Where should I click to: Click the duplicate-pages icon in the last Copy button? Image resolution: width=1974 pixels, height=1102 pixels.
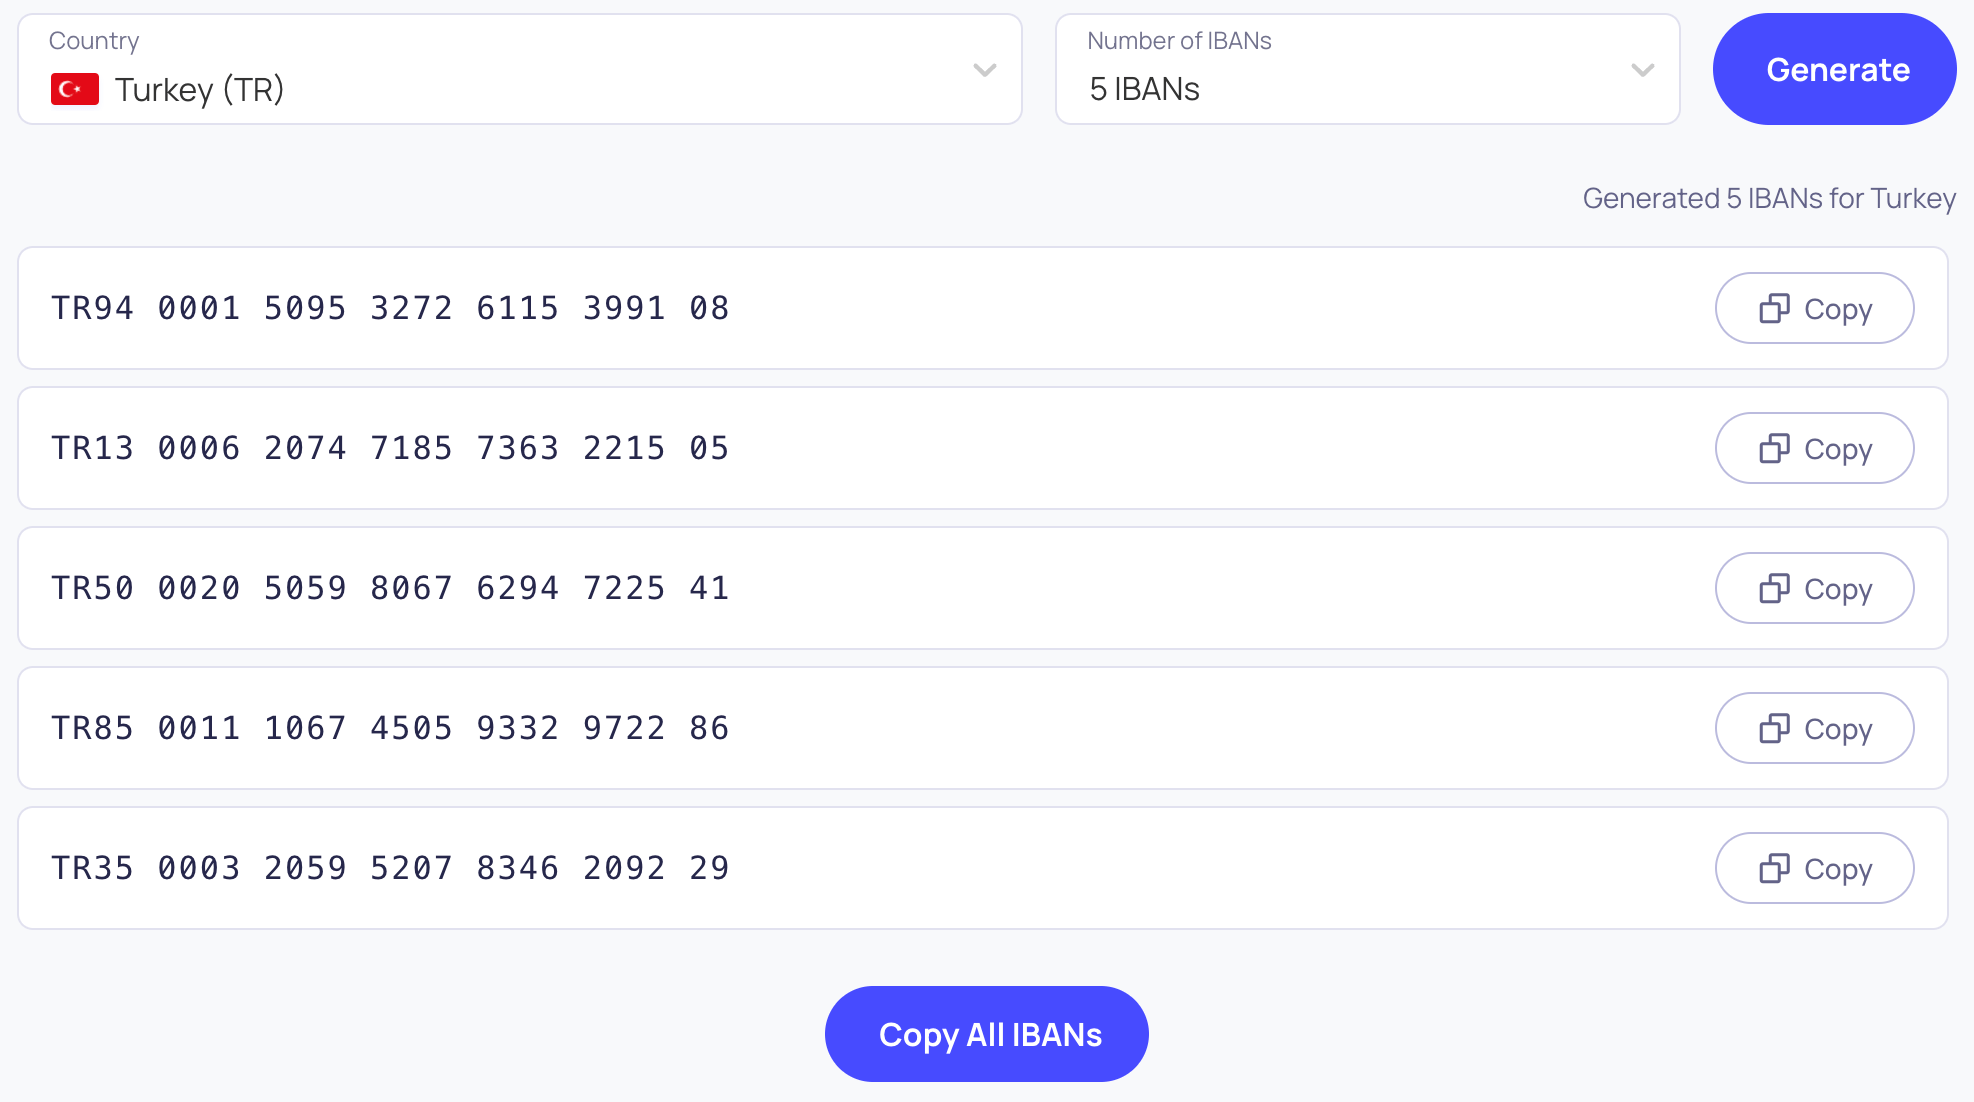click(x=1774, y=868)
